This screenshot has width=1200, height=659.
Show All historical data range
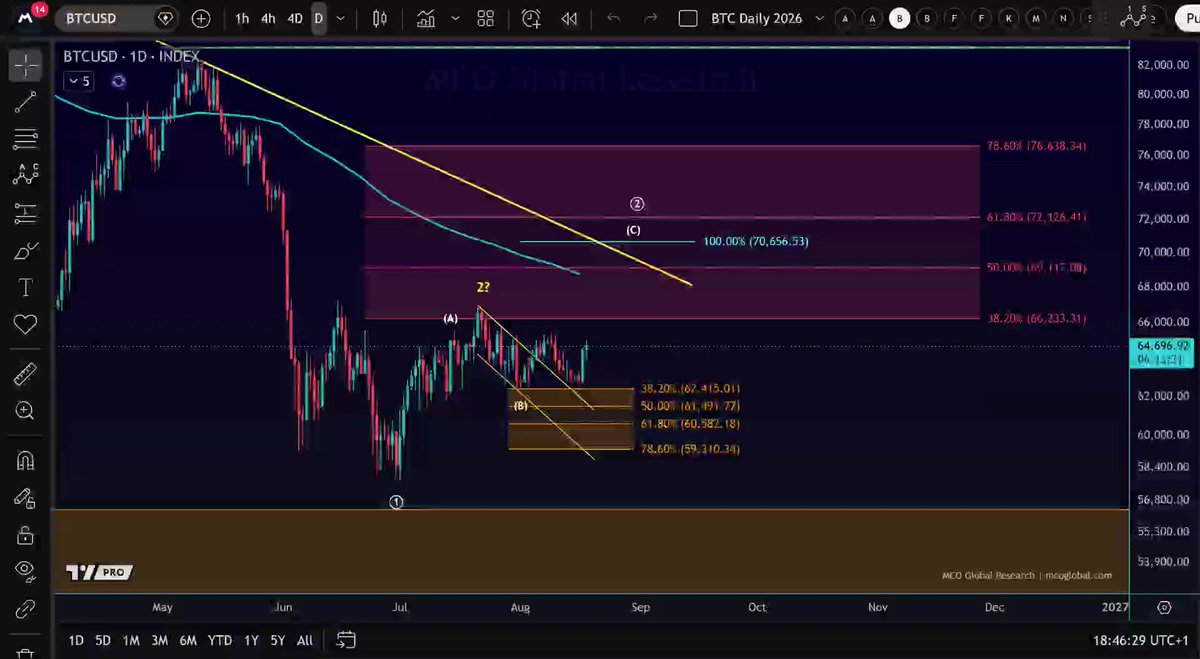(305, 640)
